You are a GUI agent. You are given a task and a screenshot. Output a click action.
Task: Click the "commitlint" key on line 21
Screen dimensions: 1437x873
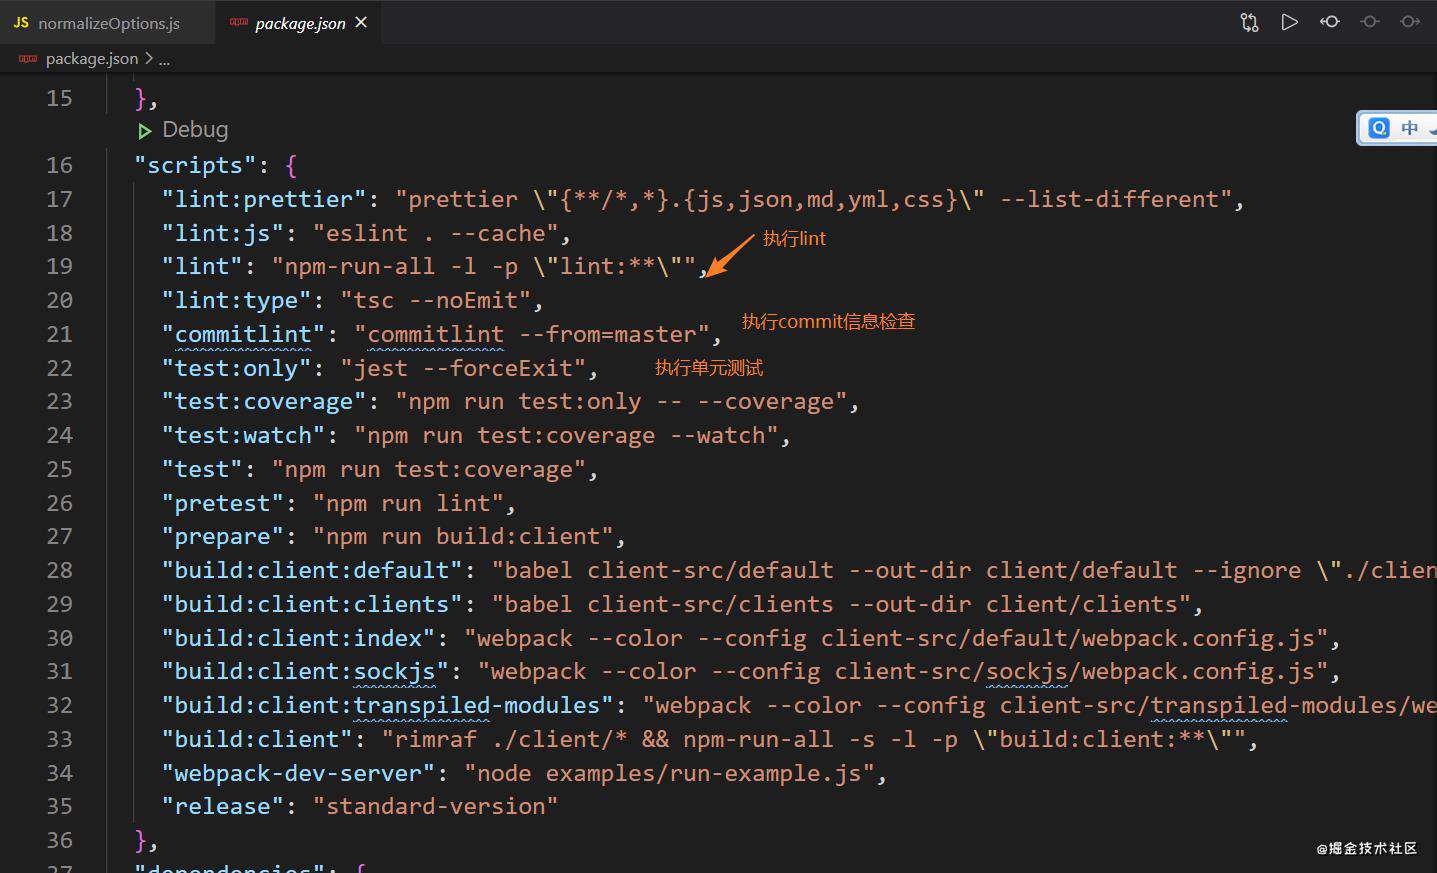click(243, 334)
